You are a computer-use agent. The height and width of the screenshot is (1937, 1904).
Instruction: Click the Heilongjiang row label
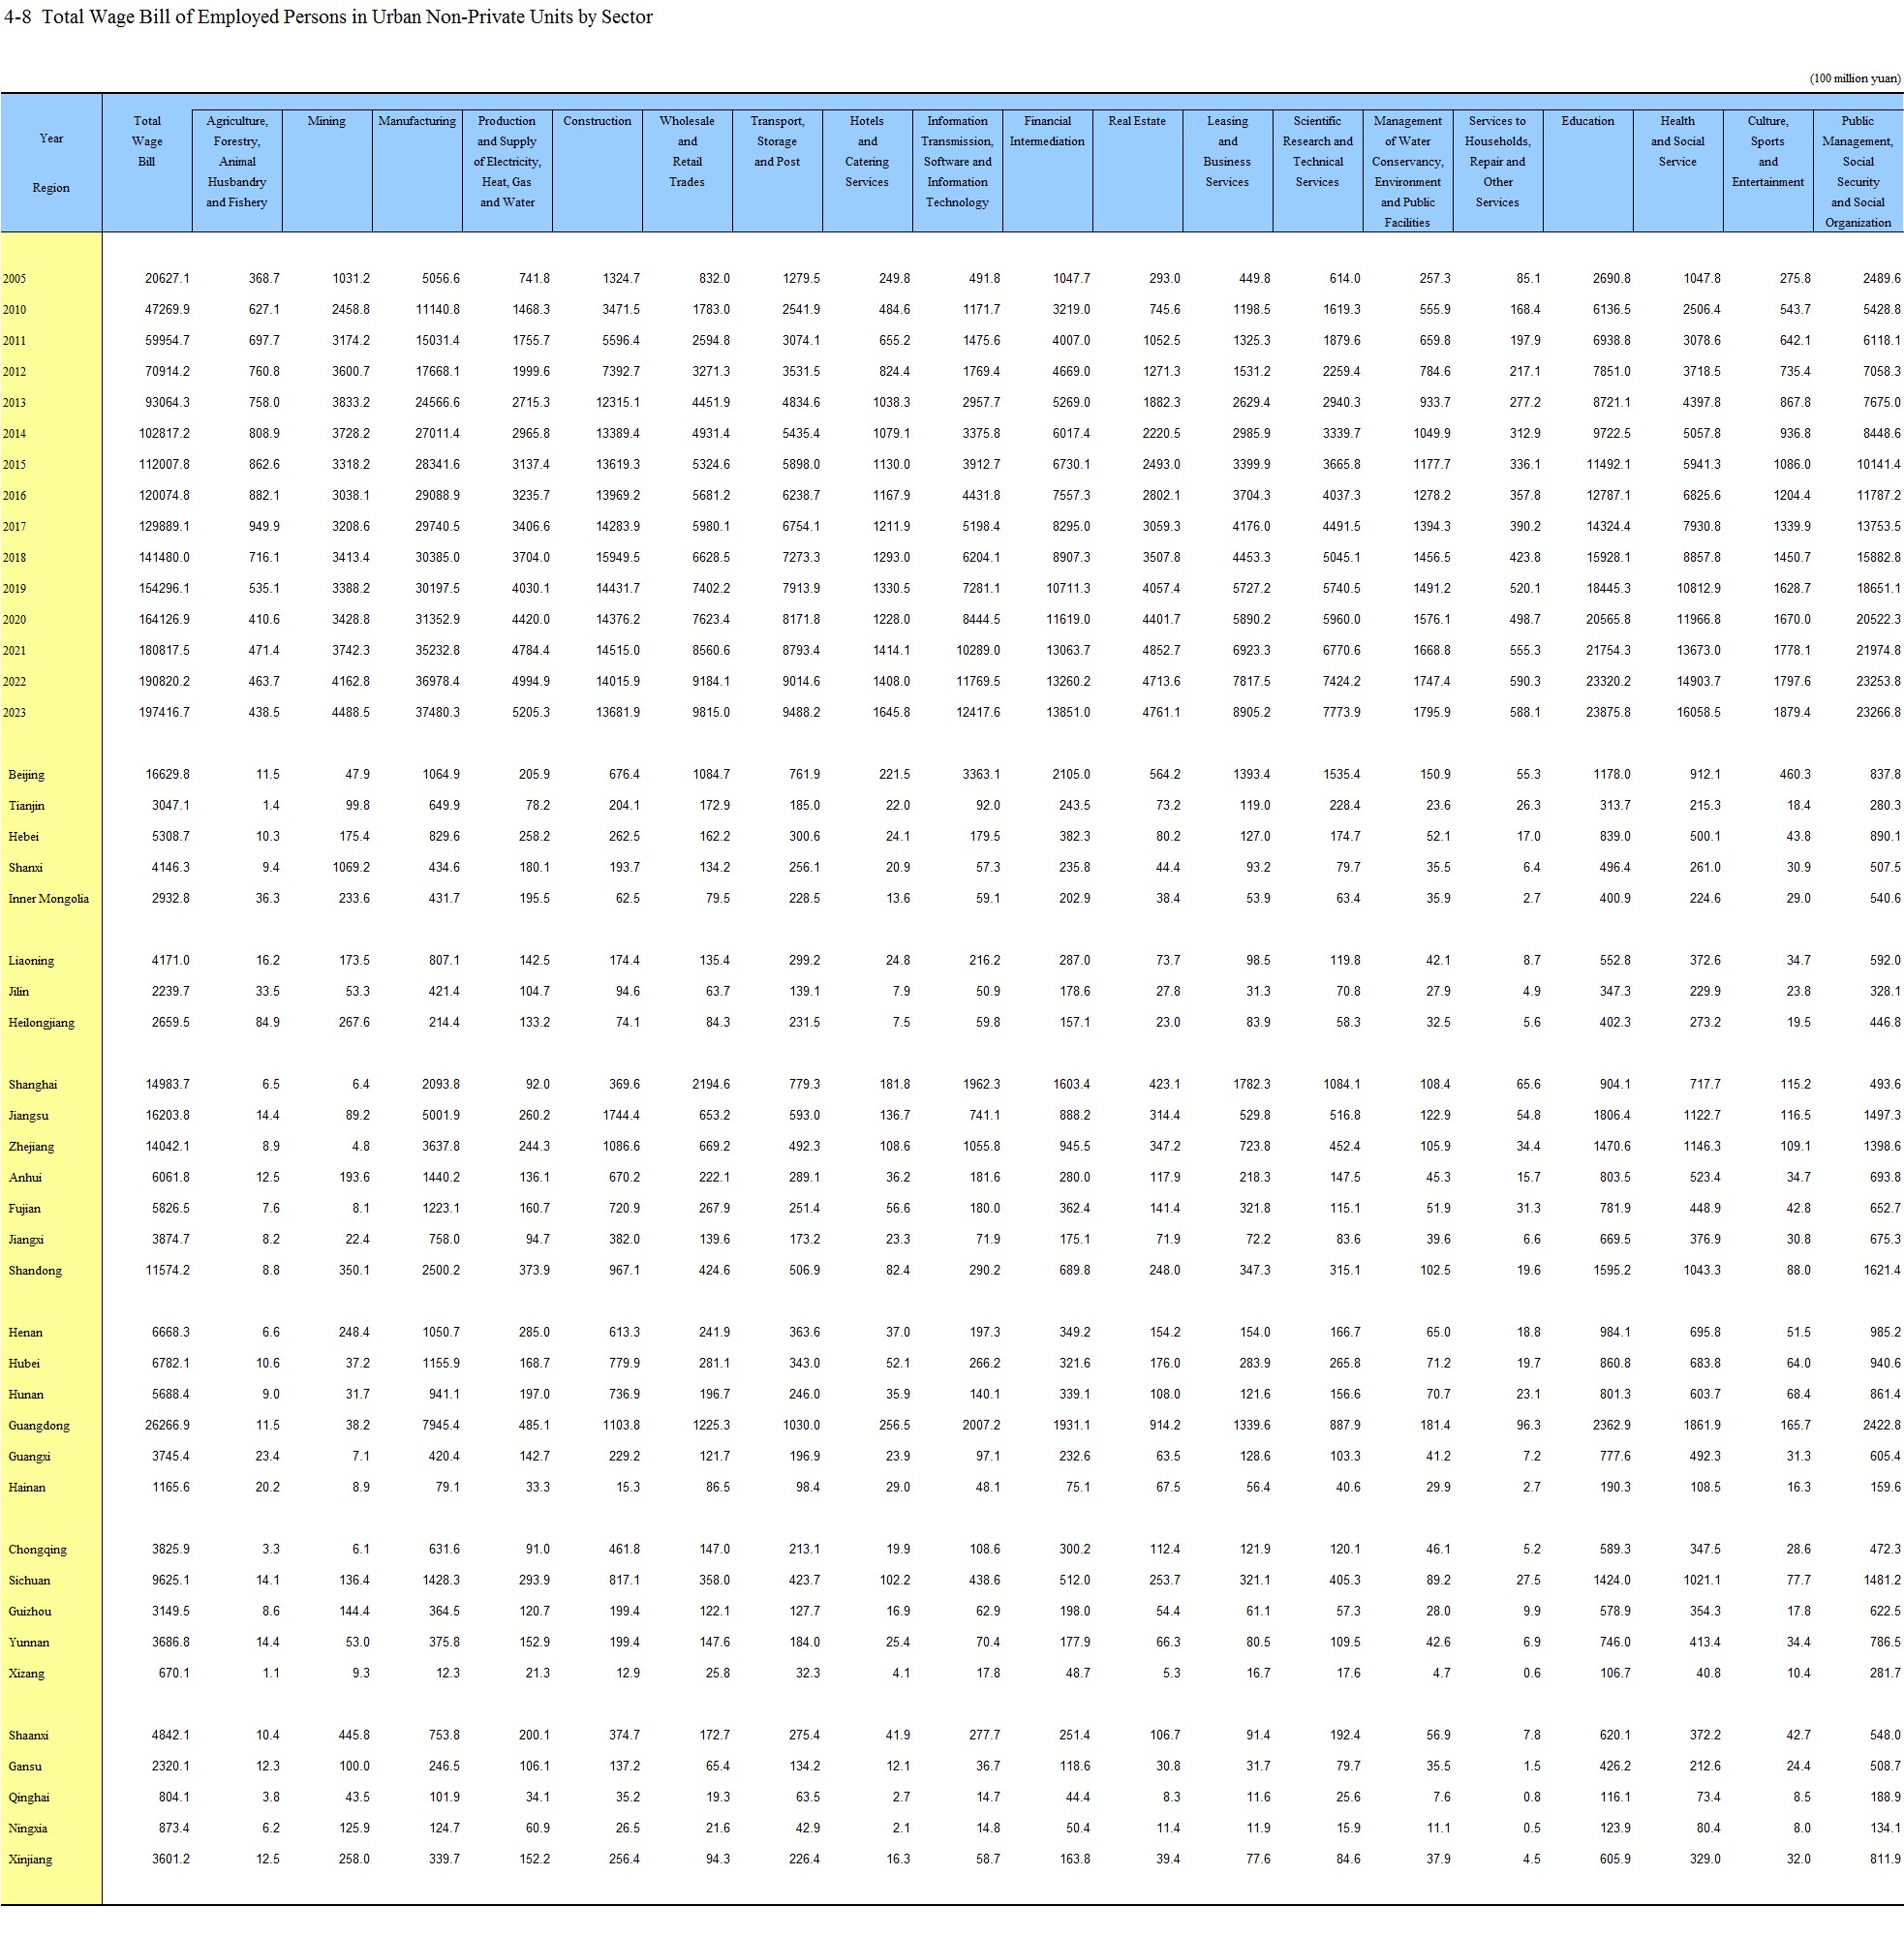click(41, 1023)
